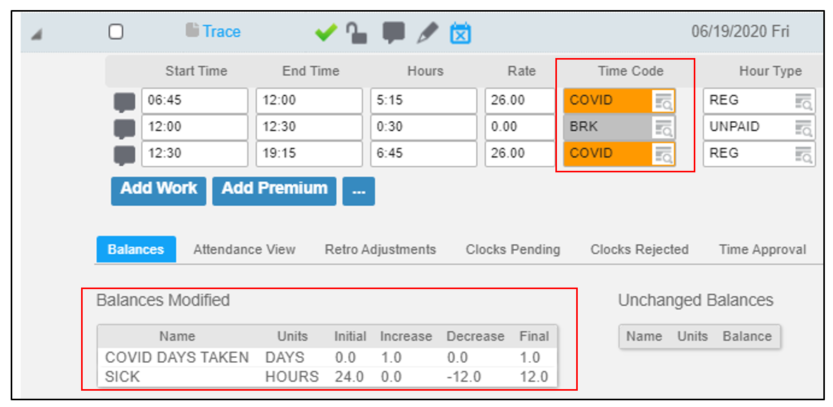Click the Add Premium button
The height and width of the screenshot is (407, 833).
point(274,191)
